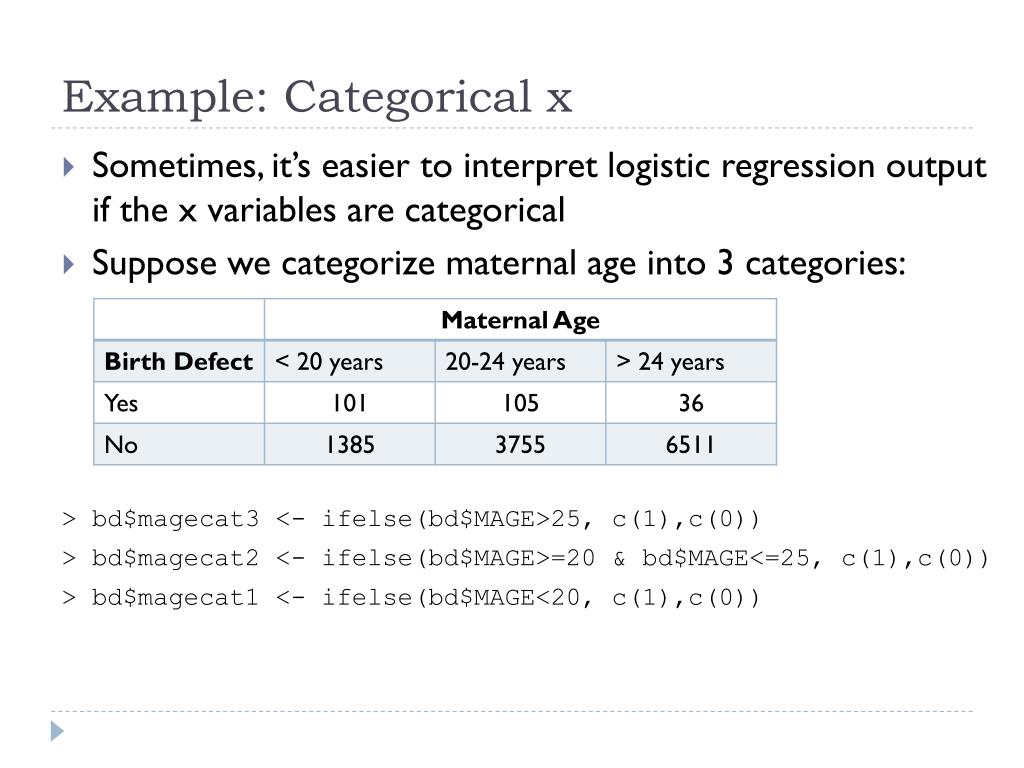The width and height of the screenshot is (1024, 768).
Task: Click the first bullet arrow beside 'Sometimes'
Action: (69, 167)
